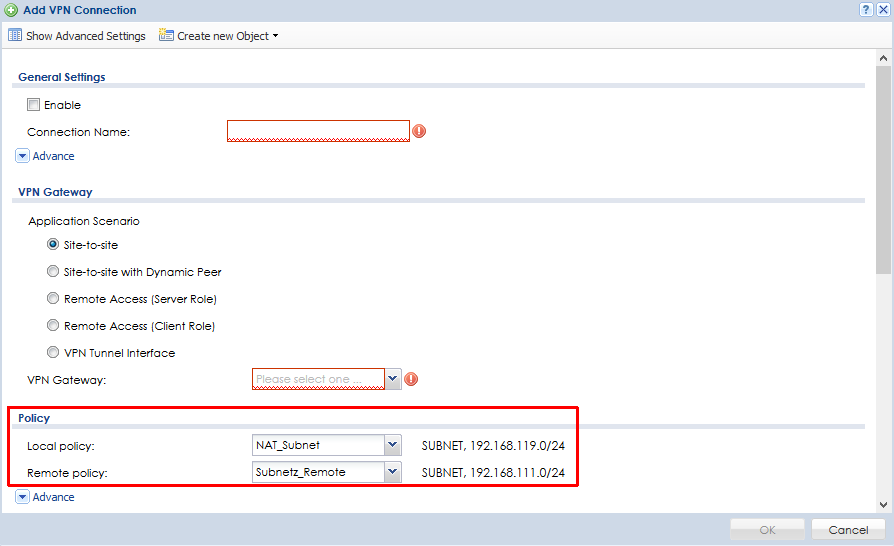Viewport: 894px width, 546px height.
Task: Click the help question mark icon
Action: click(866, 9)
